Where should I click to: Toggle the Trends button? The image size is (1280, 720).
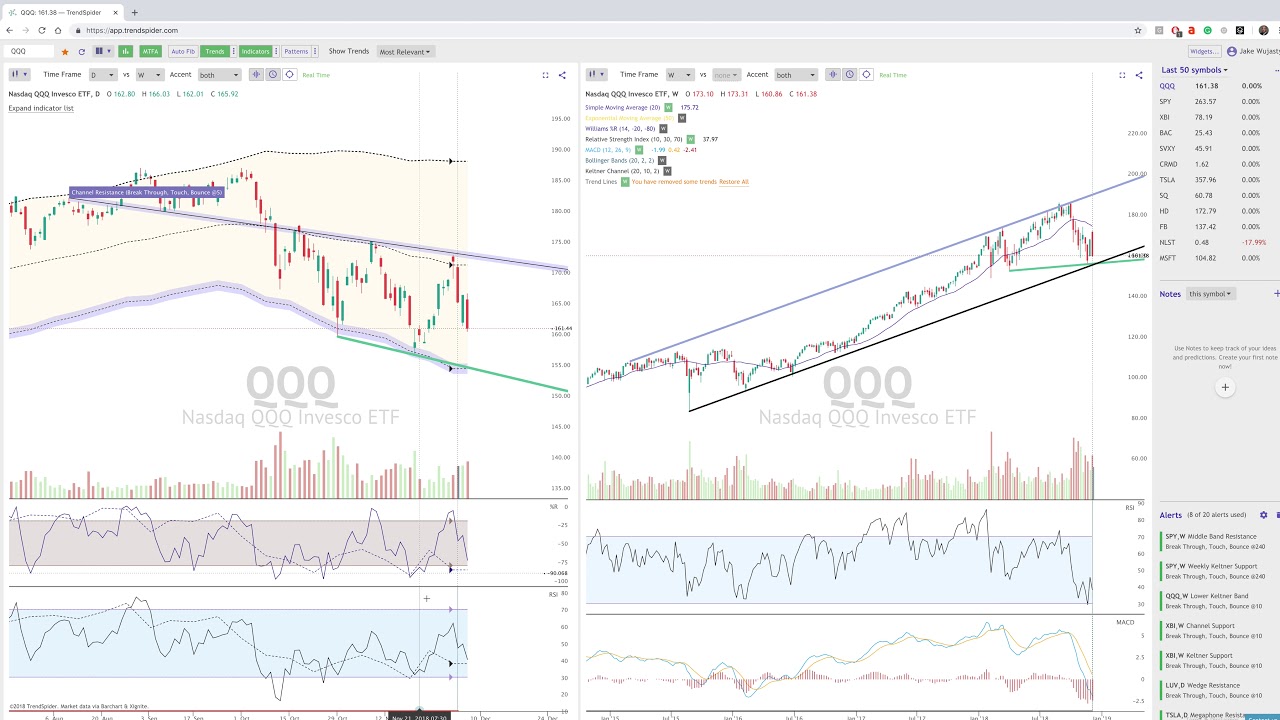(x=214, y=51)
